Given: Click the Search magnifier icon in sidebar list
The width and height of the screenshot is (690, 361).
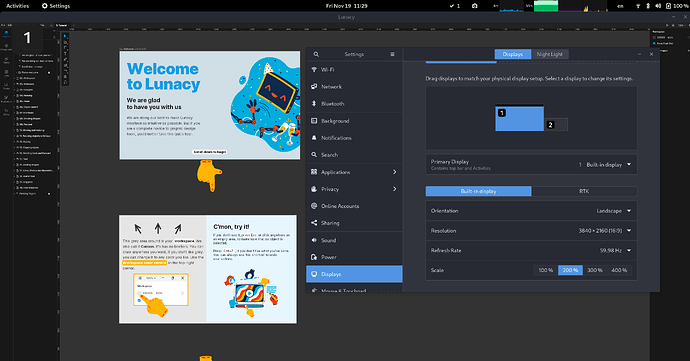Looking at the screenshot, I should pyautogui.click(x=314, y=155).
